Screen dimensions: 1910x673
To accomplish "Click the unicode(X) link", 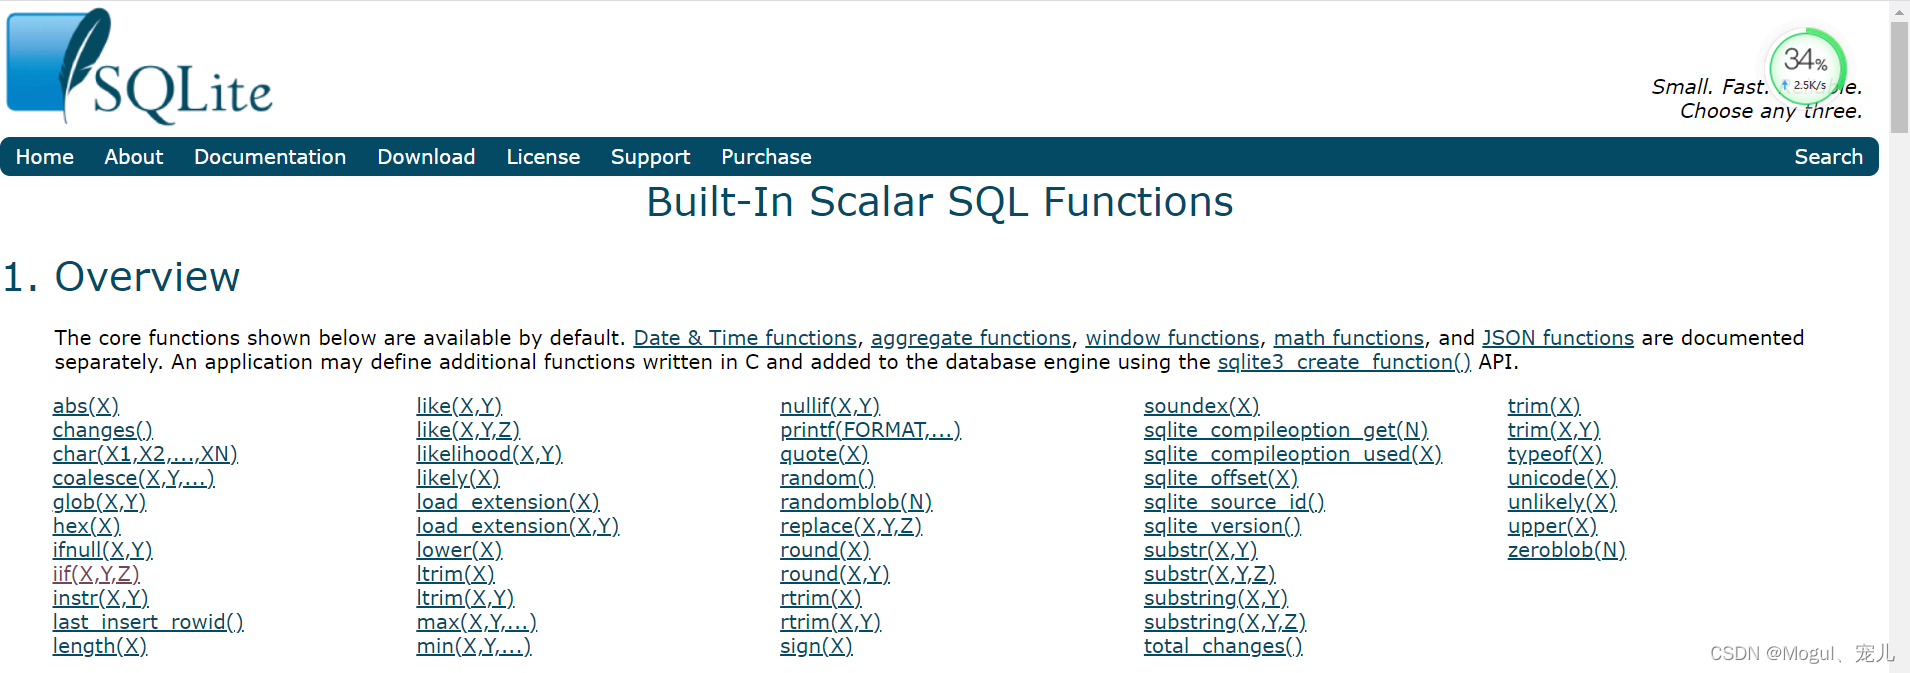I will 1562,478.
